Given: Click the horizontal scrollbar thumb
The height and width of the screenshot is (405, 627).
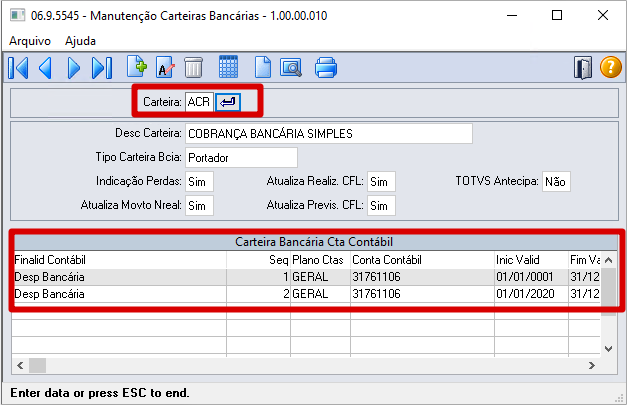Looking at the screenshot, I should [x=38, y=365].
